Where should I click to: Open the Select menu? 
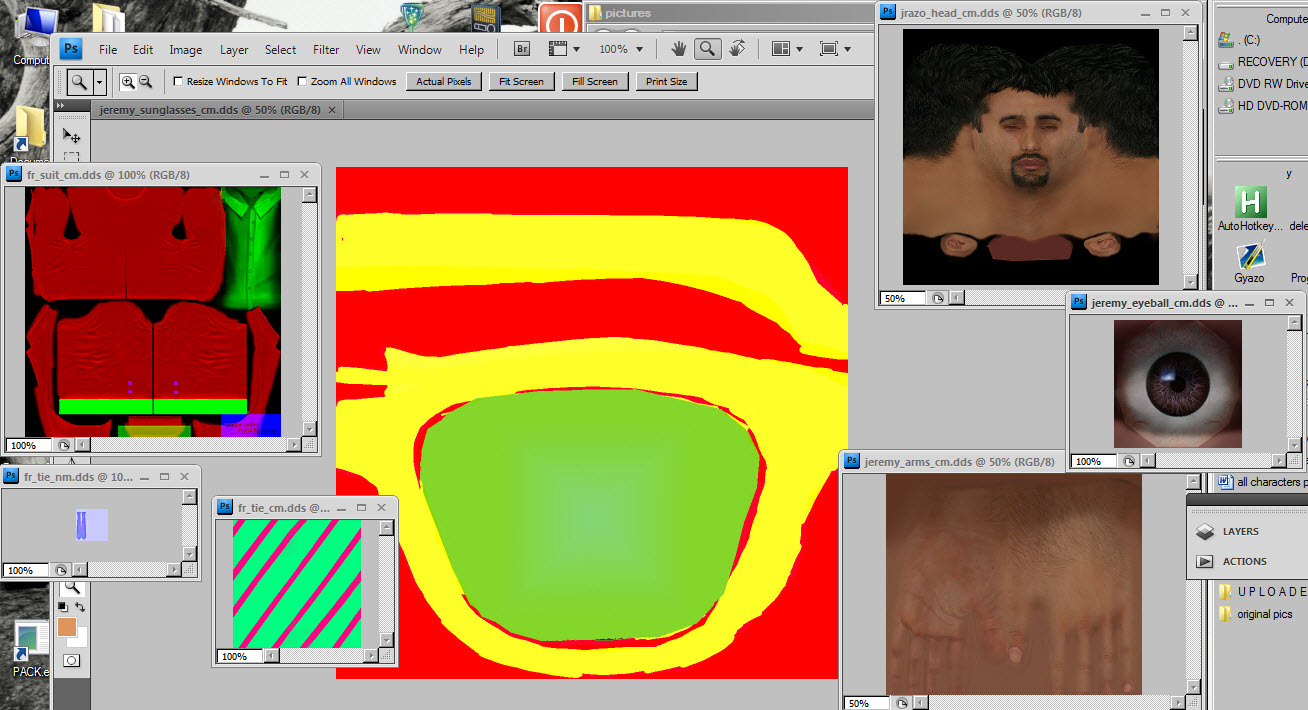(x=280, y=49)
